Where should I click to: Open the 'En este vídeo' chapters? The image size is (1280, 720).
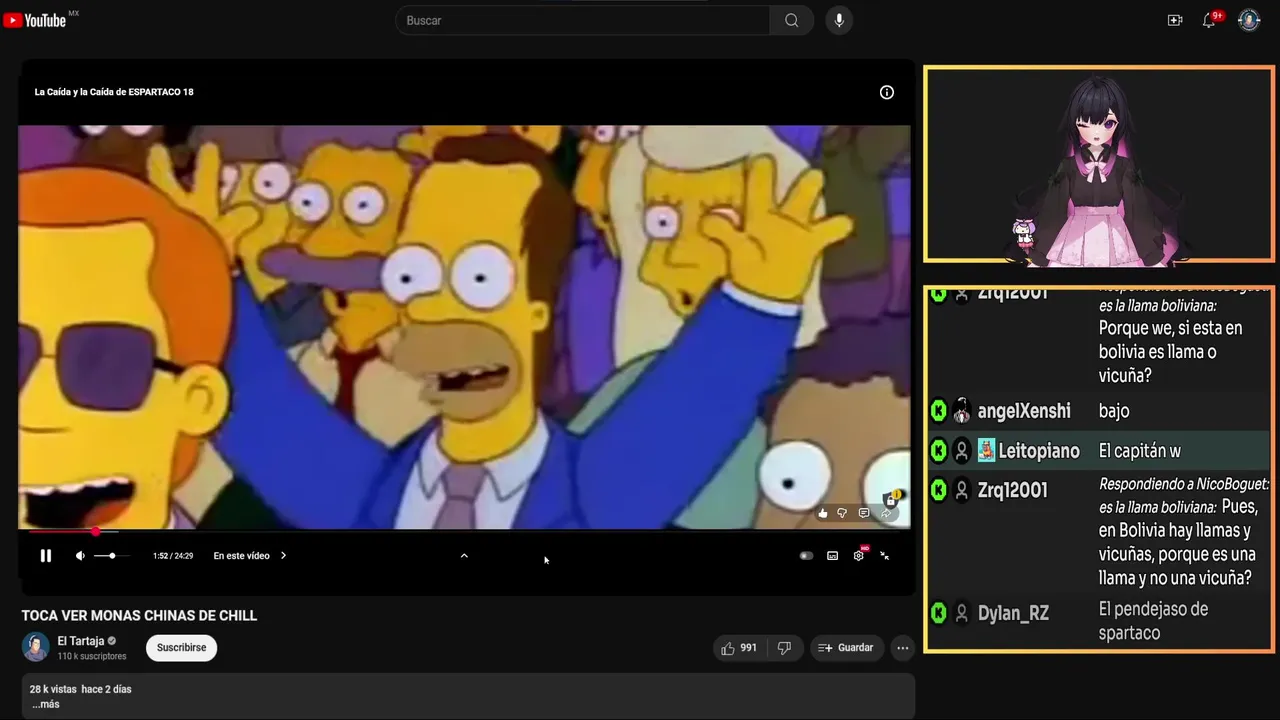pyautogui.click(x=249, y=556)
